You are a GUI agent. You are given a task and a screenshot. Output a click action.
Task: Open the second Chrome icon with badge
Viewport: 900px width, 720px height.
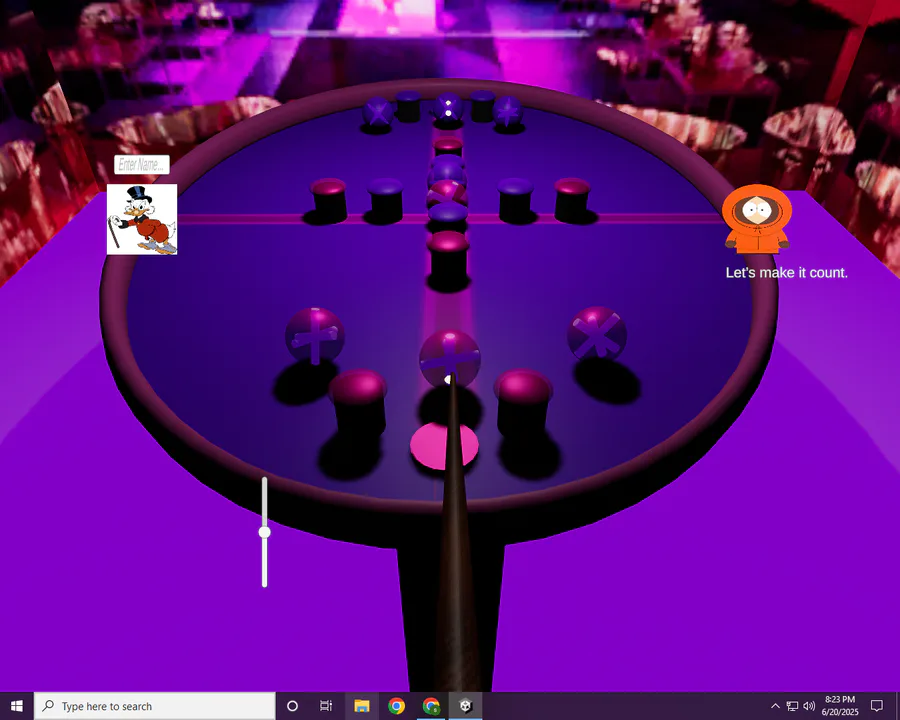[x=431, y=706]
